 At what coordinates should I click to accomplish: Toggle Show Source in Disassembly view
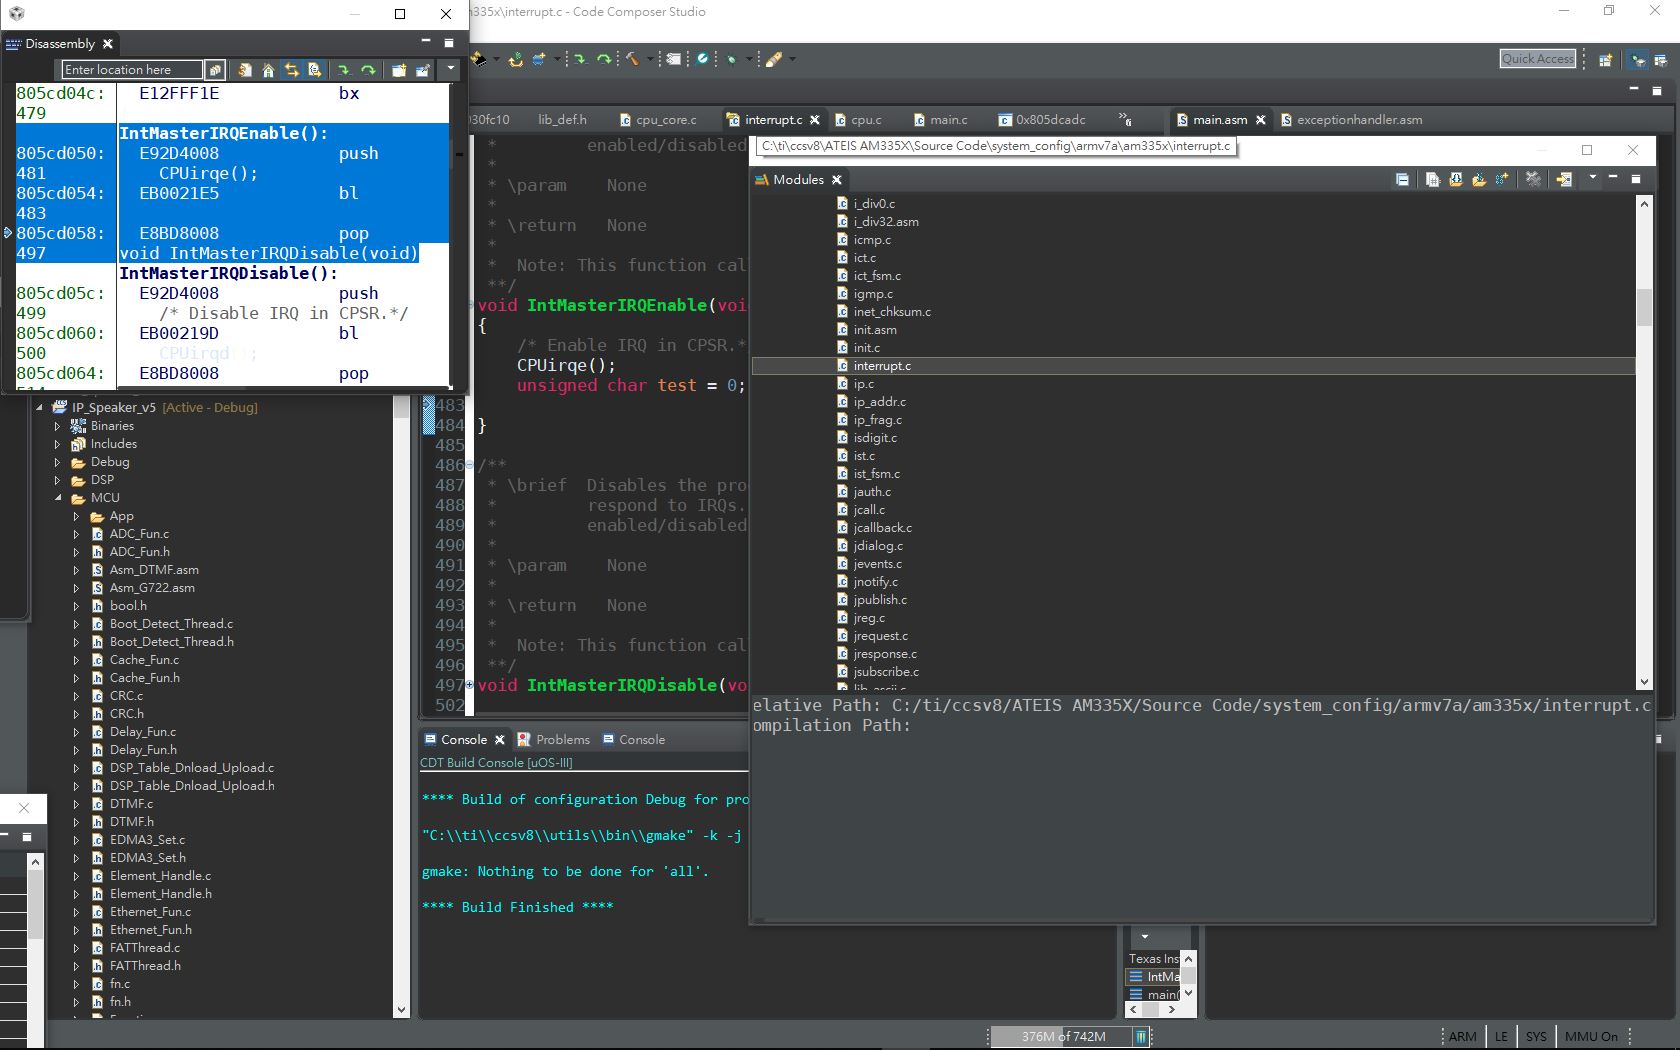click(315, 70)
